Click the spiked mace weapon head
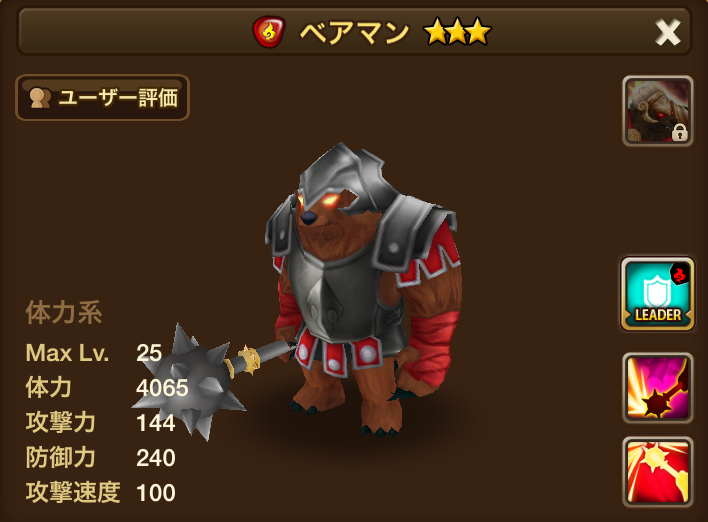 (190, 382)
